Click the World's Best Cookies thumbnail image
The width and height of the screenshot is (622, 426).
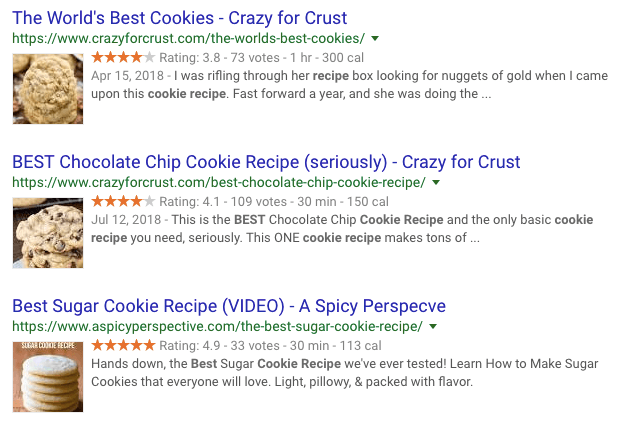47,88
